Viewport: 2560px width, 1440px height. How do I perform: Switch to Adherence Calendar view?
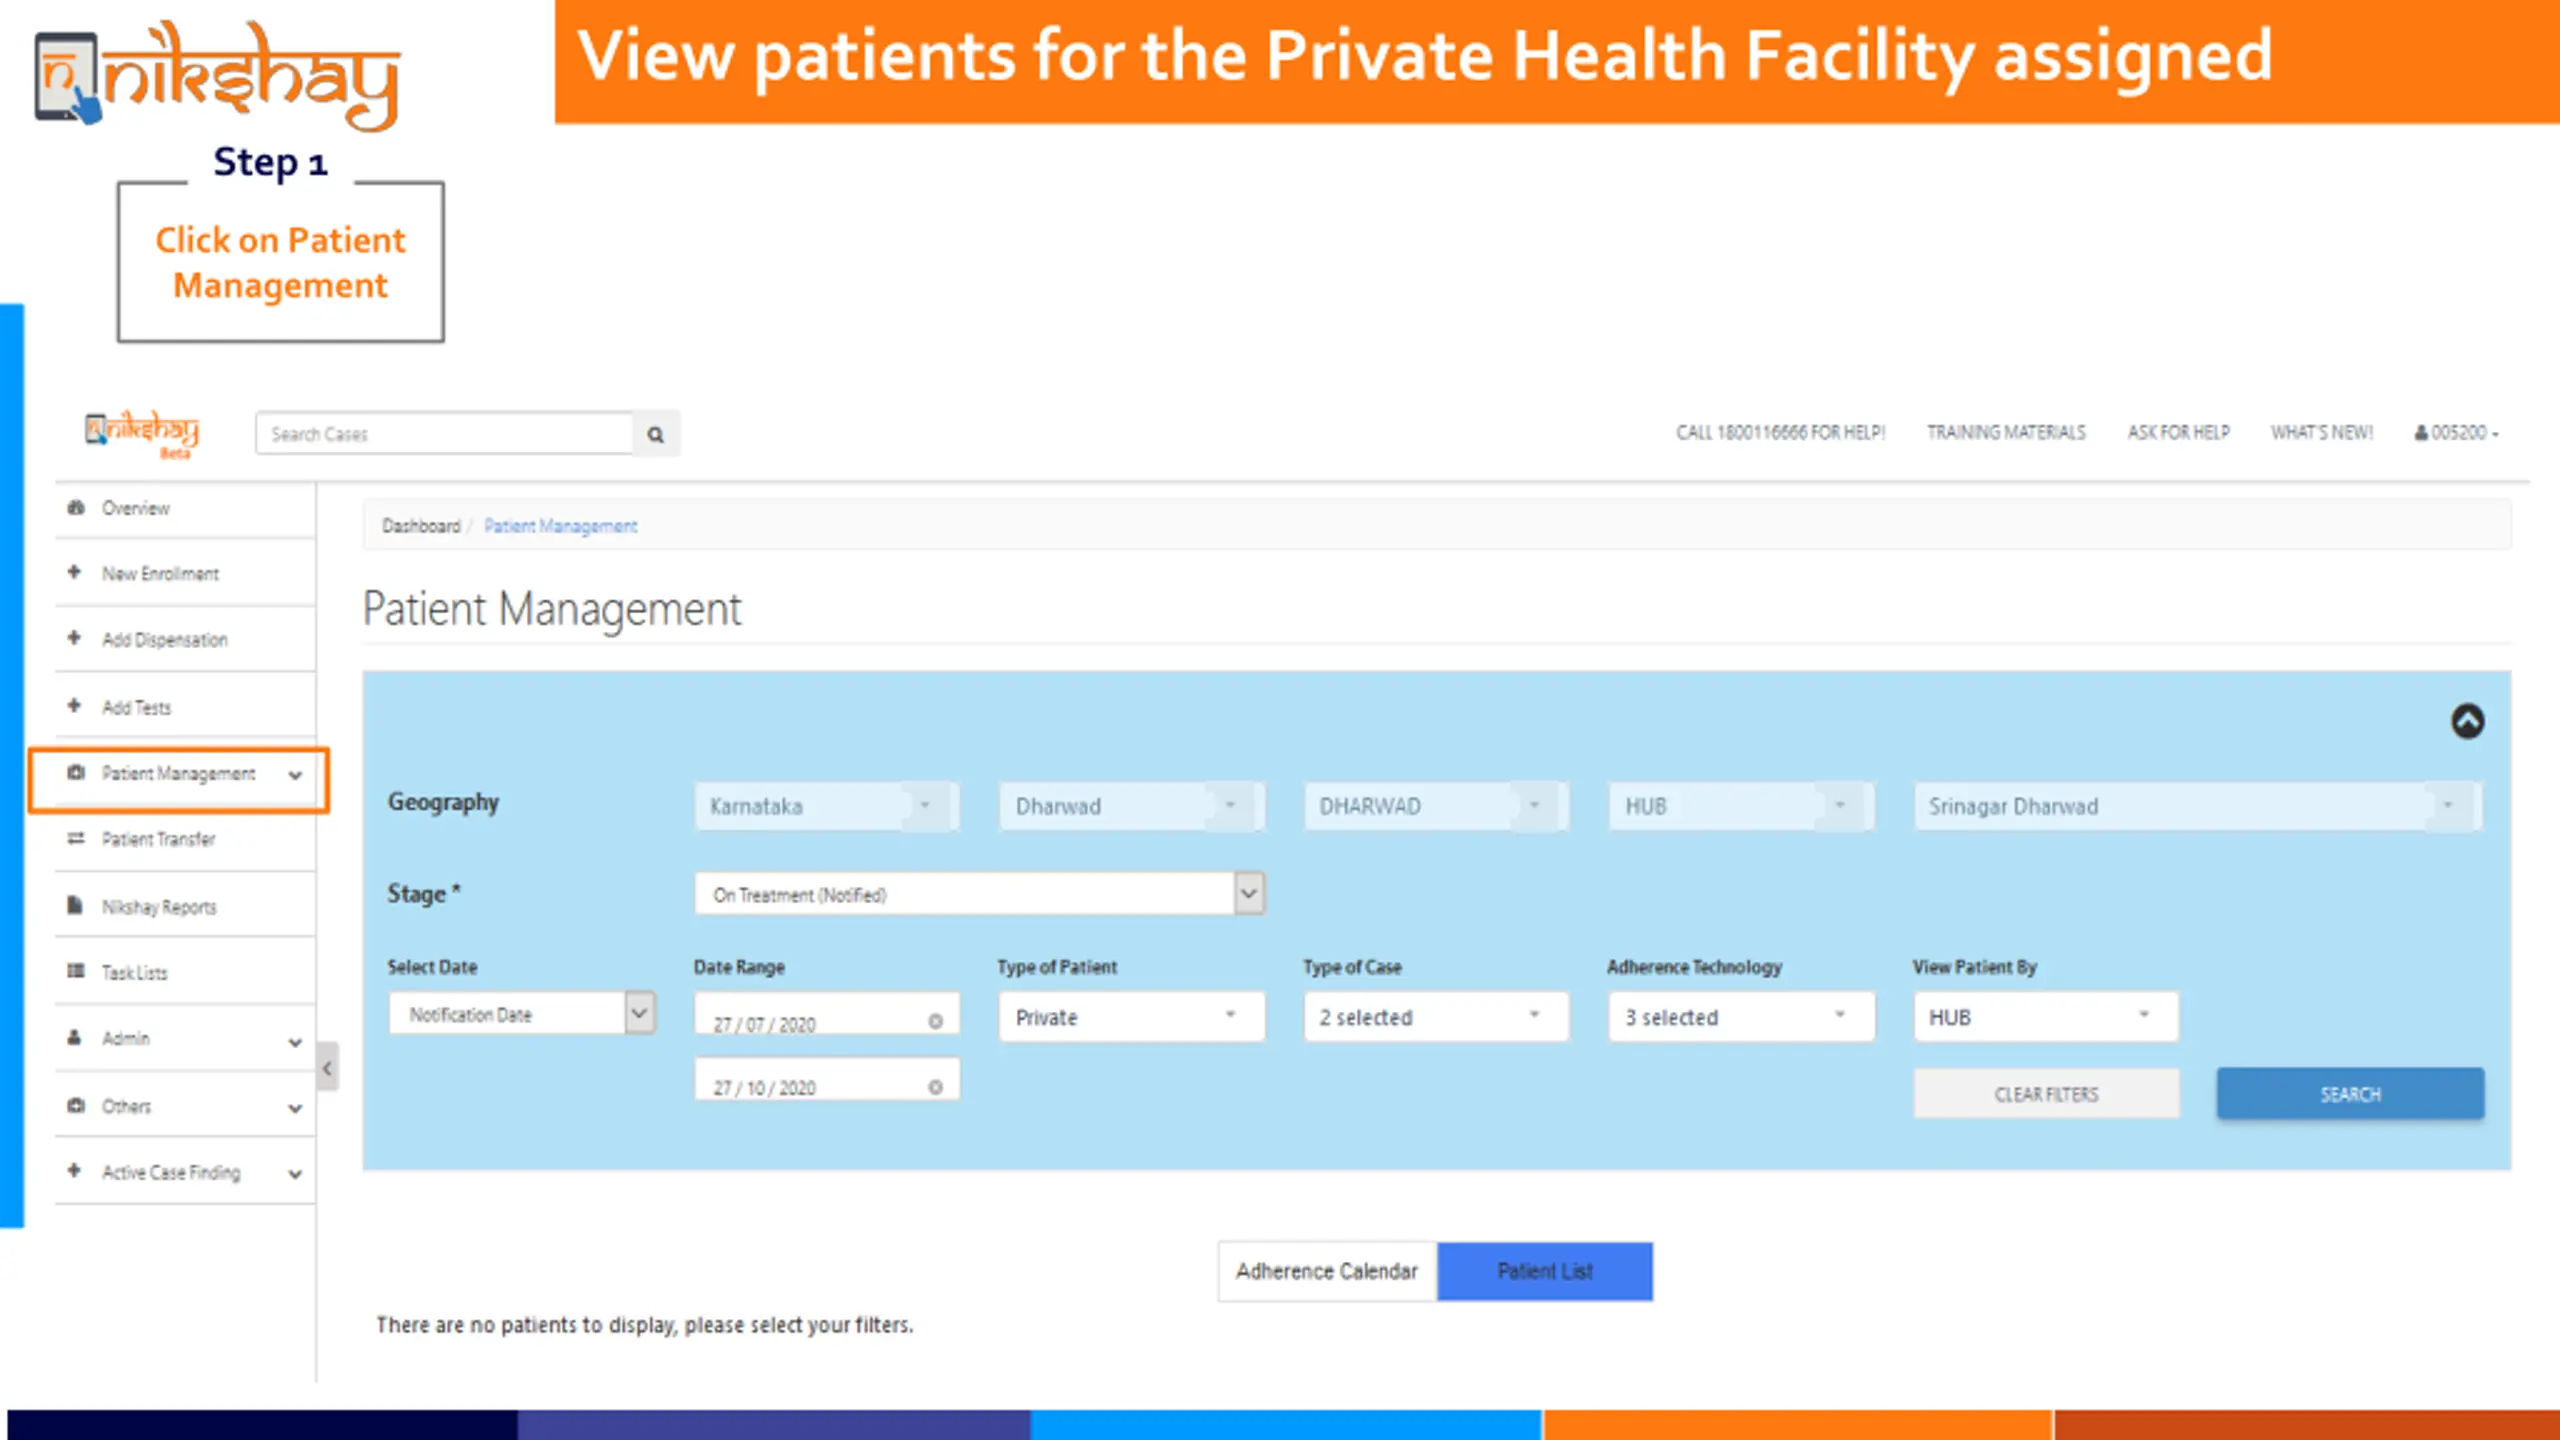1327,1271
